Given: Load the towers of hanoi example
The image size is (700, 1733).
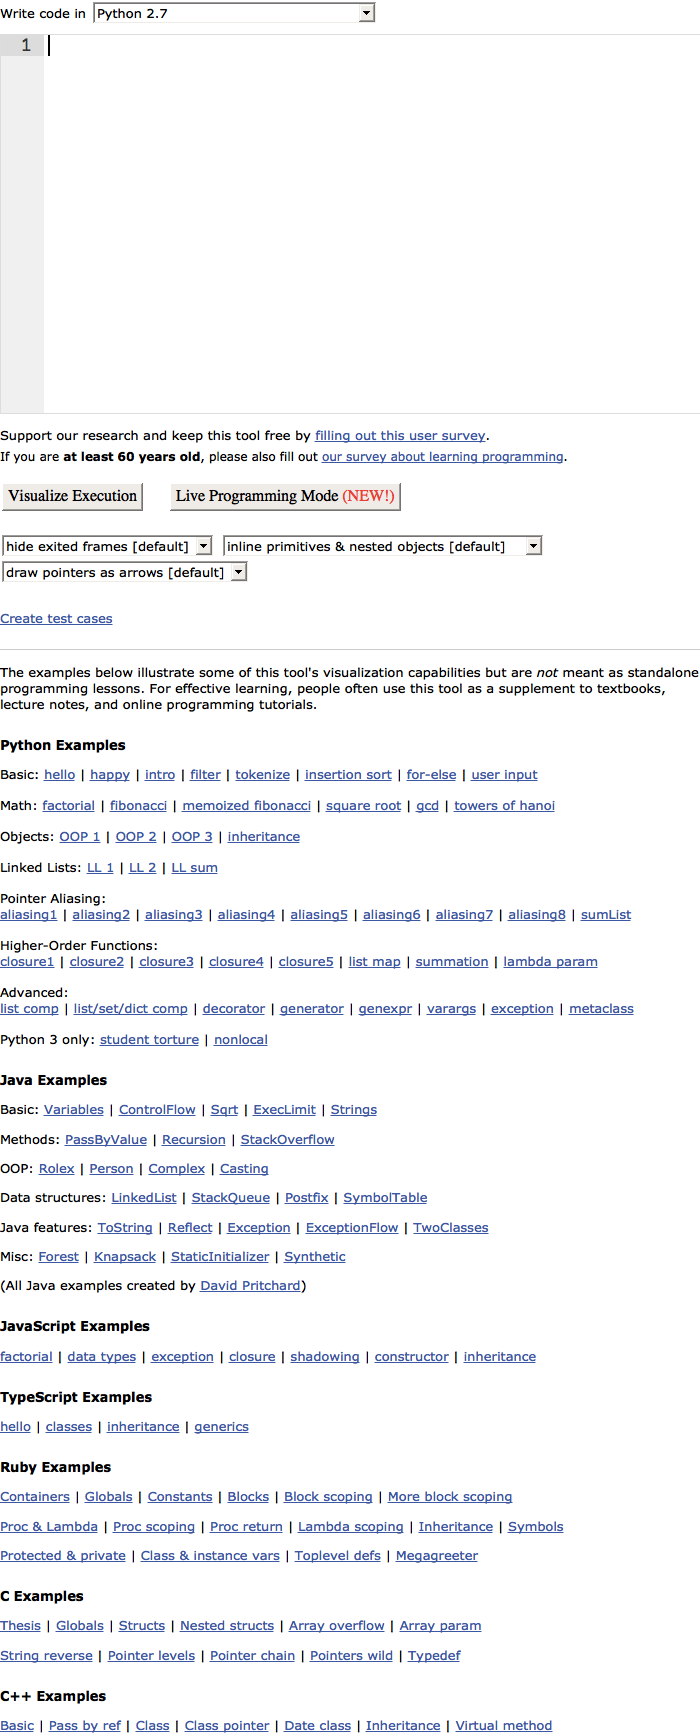Looking at the screenshot, I should click(x=504, y=806).
